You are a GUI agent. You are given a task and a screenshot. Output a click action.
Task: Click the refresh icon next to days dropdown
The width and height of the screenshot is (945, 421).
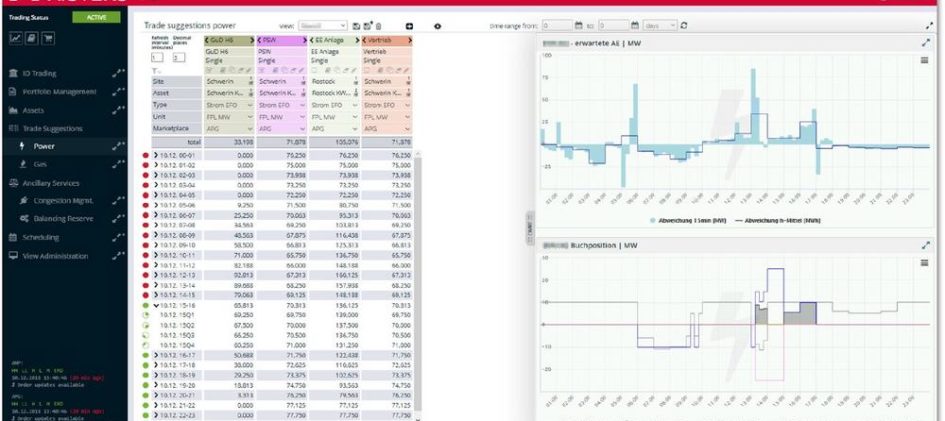(683, 24)
